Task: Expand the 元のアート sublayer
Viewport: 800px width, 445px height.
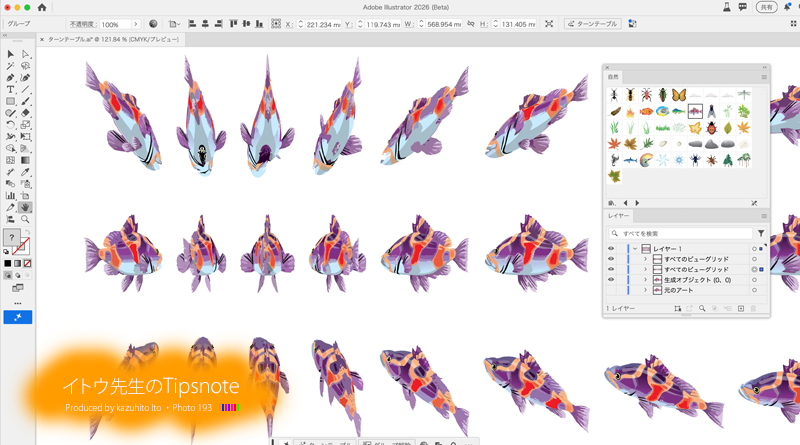Action: (645, 290)
